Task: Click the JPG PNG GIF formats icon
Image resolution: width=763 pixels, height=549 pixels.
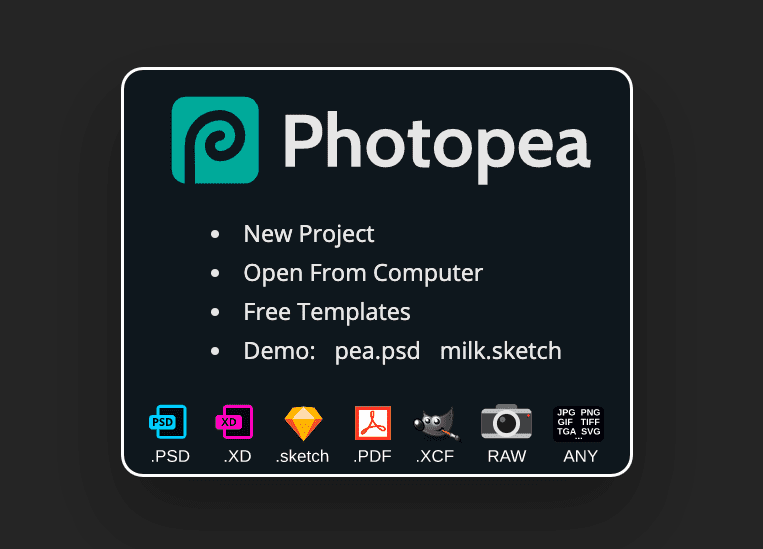Action: 579,424
